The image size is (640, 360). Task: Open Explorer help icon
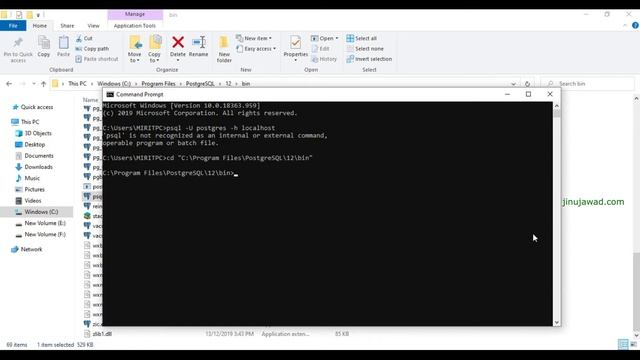[635, 25]
